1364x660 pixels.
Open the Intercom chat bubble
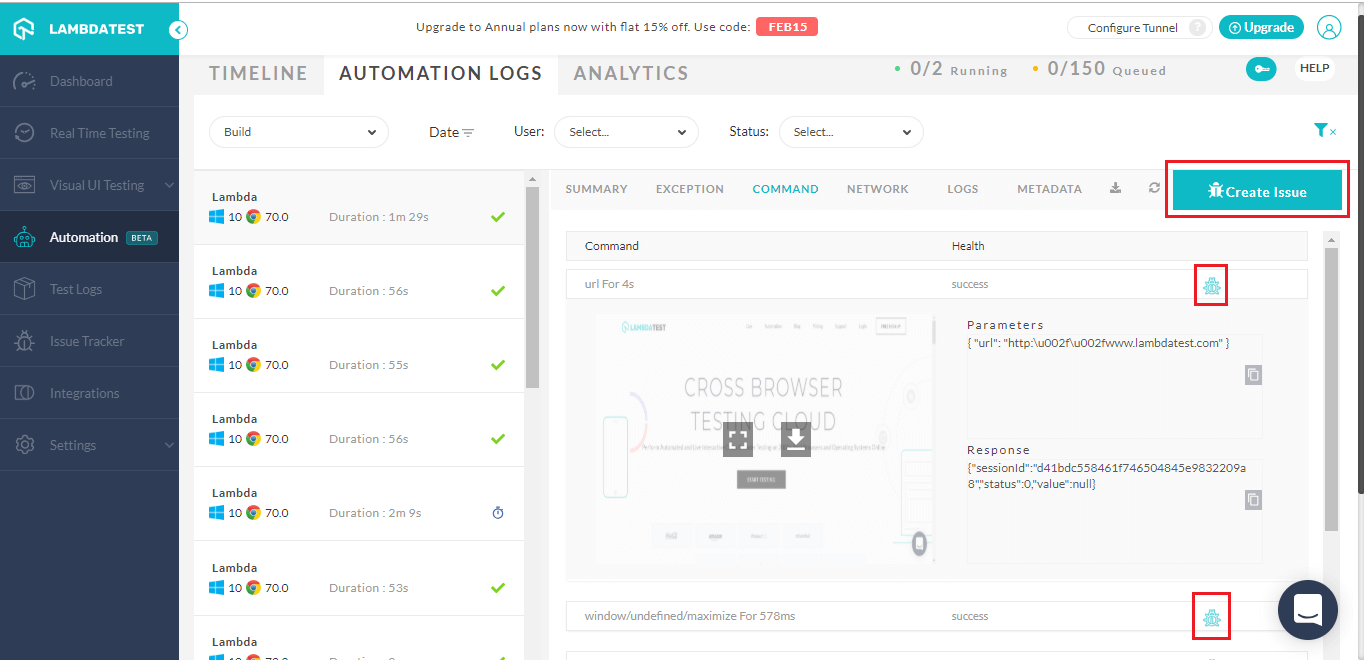pos(1307,610)
